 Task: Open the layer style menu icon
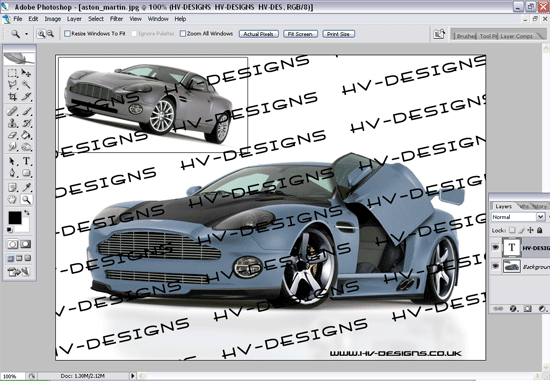pyautogui.click(x=513, y=309)
